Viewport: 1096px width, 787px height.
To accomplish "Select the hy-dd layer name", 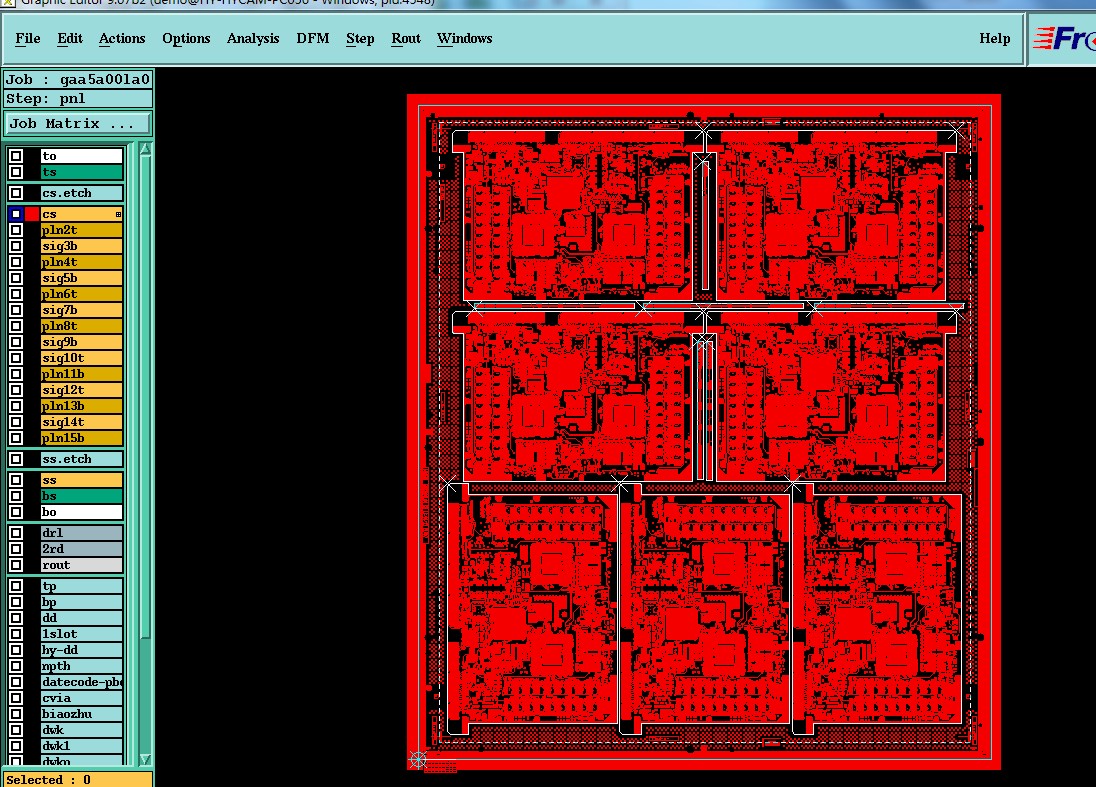I will [82, 650].
